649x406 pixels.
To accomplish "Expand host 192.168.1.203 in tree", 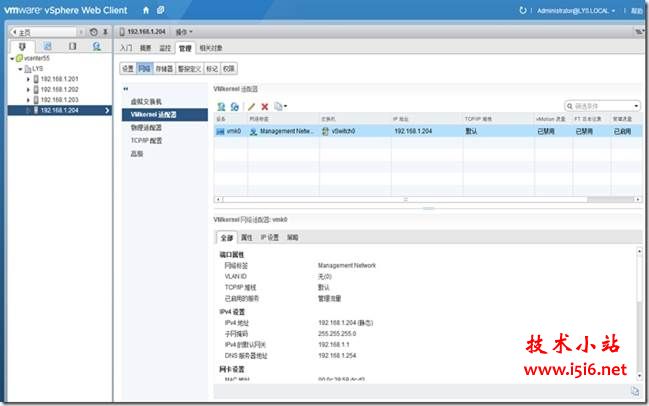I will (28, 100).
